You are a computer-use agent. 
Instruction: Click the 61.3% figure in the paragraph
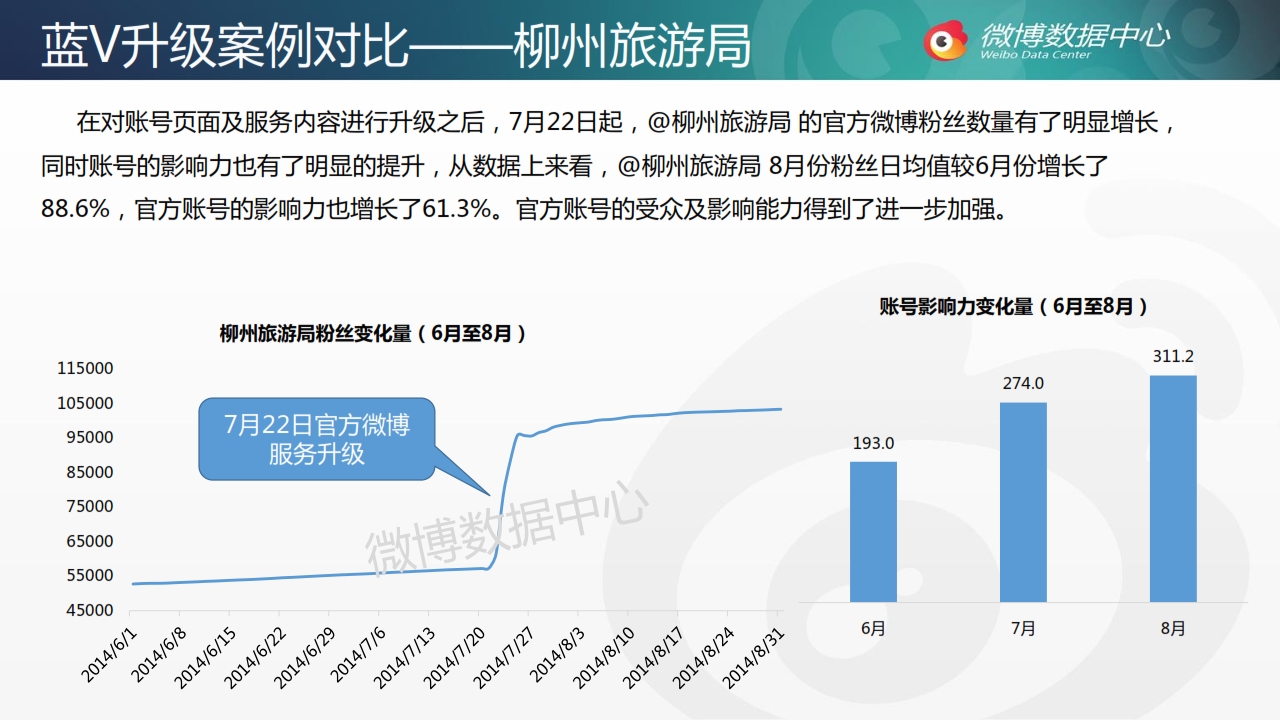coord(457,209)
